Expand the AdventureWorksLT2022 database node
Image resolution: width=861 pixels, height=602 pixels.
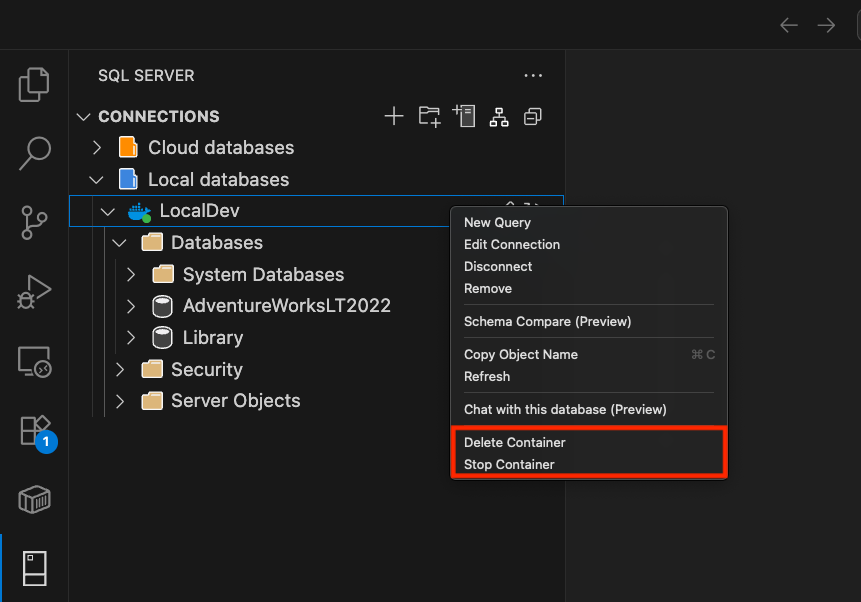pyautogui.click(x=131, y=306)
